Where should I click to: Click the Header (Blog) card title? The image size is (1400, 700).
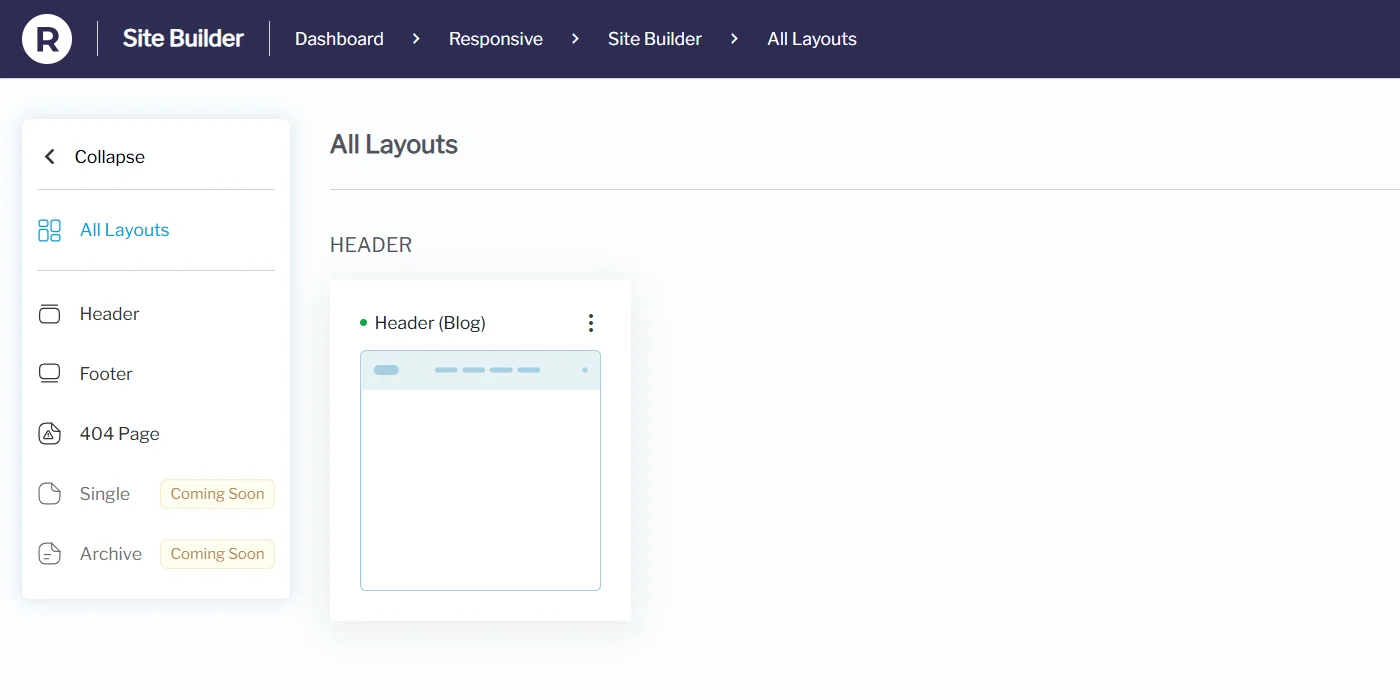click(x=430, y=323)
